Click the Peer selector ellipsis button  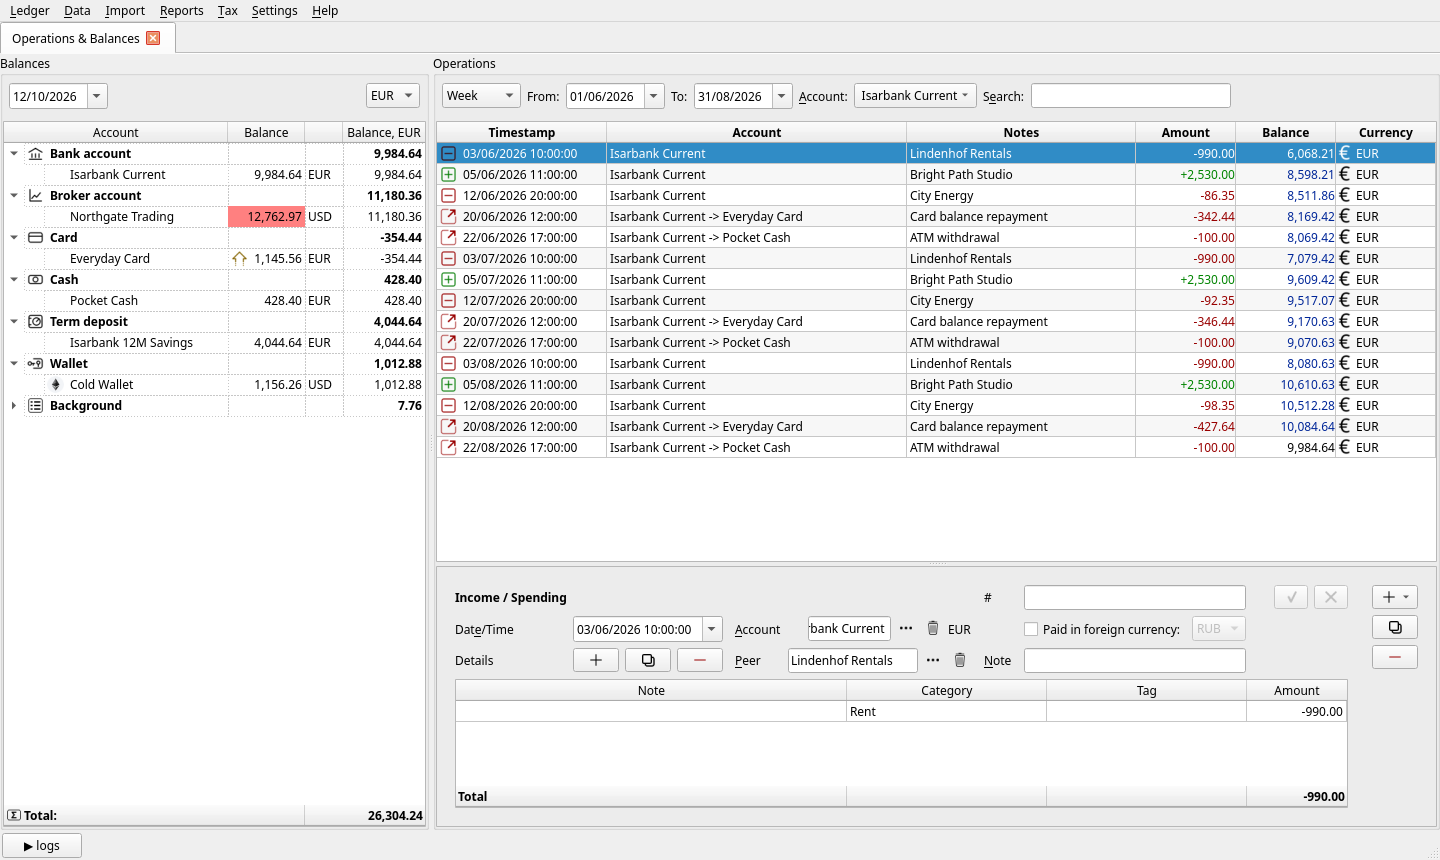(x=933, y=660)
